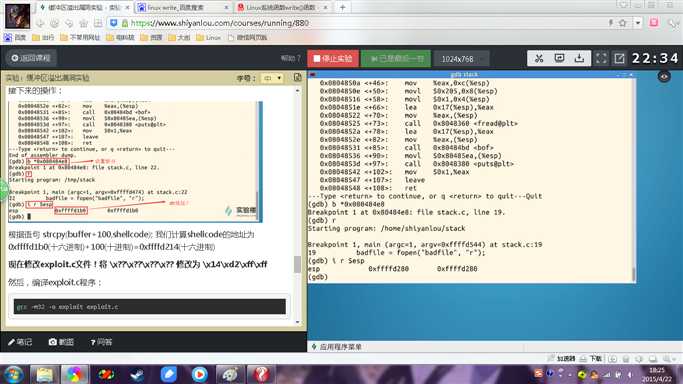Open the Q&A tab with question mark
The image size is (683, 384).
coord(101,342)
